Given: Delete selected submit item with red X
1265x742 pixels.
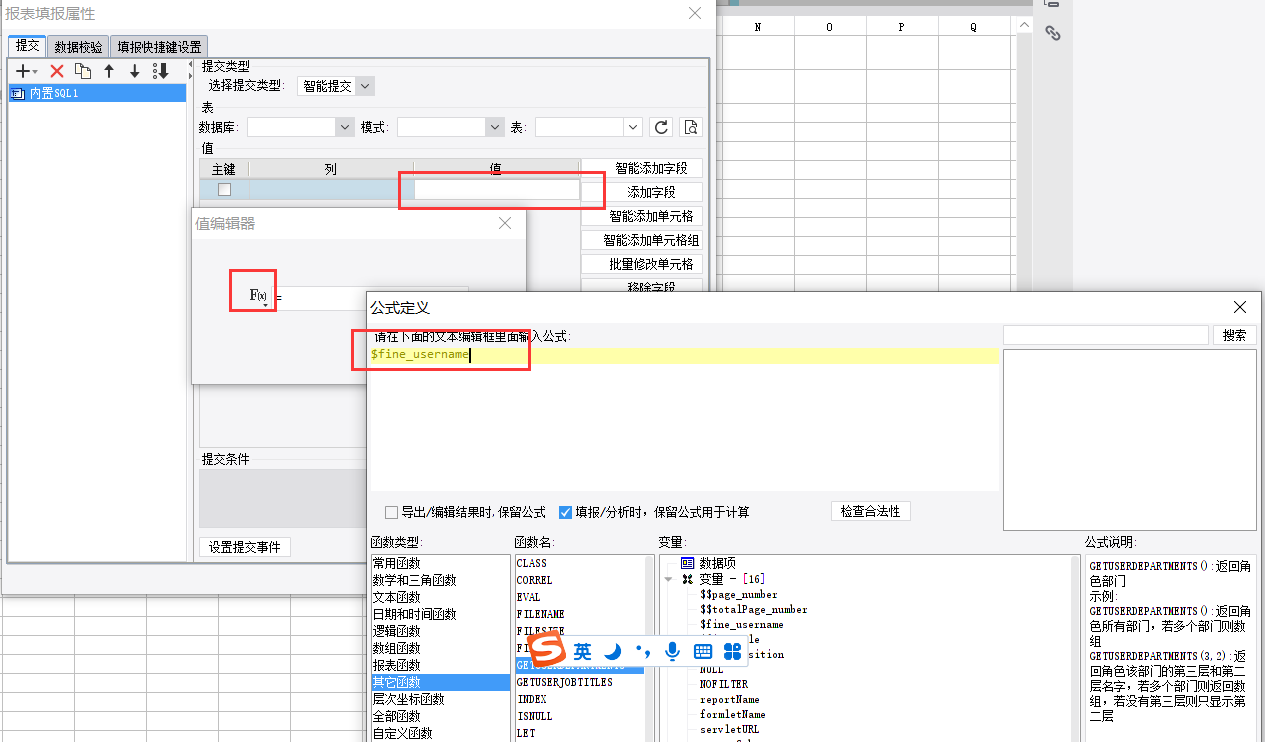Looking at the screenshot, I should [x=57, y=71].
